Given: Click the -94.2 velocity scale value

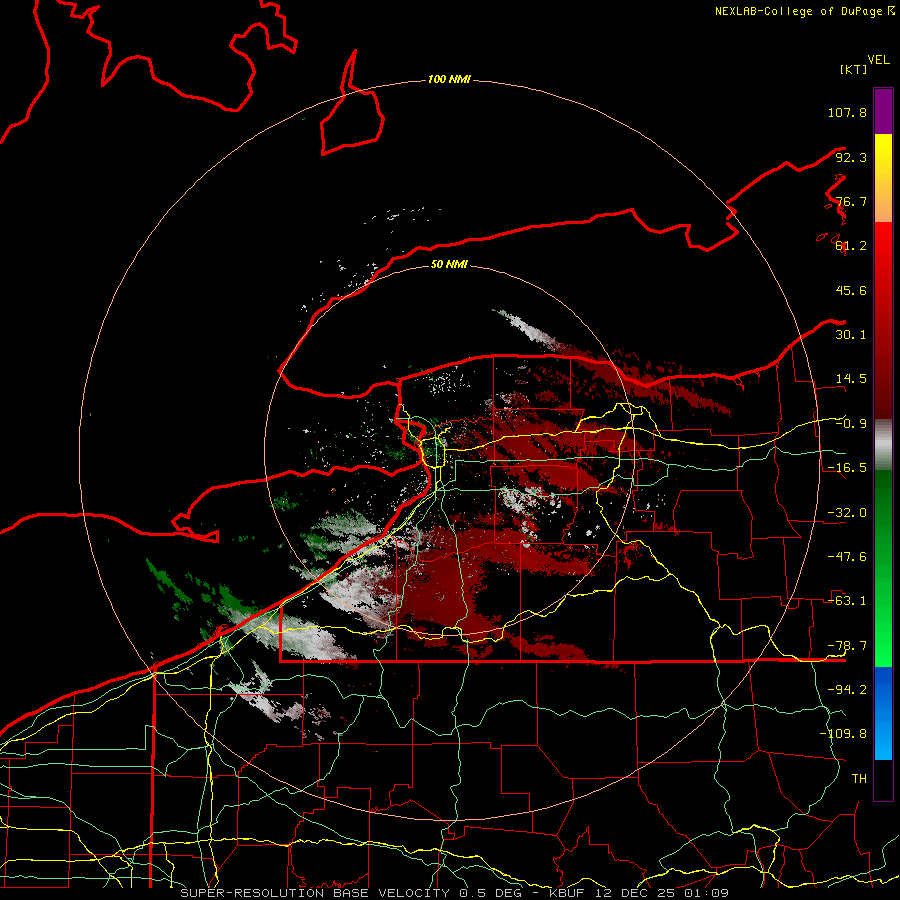Looking at the screenshot, I should (847, 690).
